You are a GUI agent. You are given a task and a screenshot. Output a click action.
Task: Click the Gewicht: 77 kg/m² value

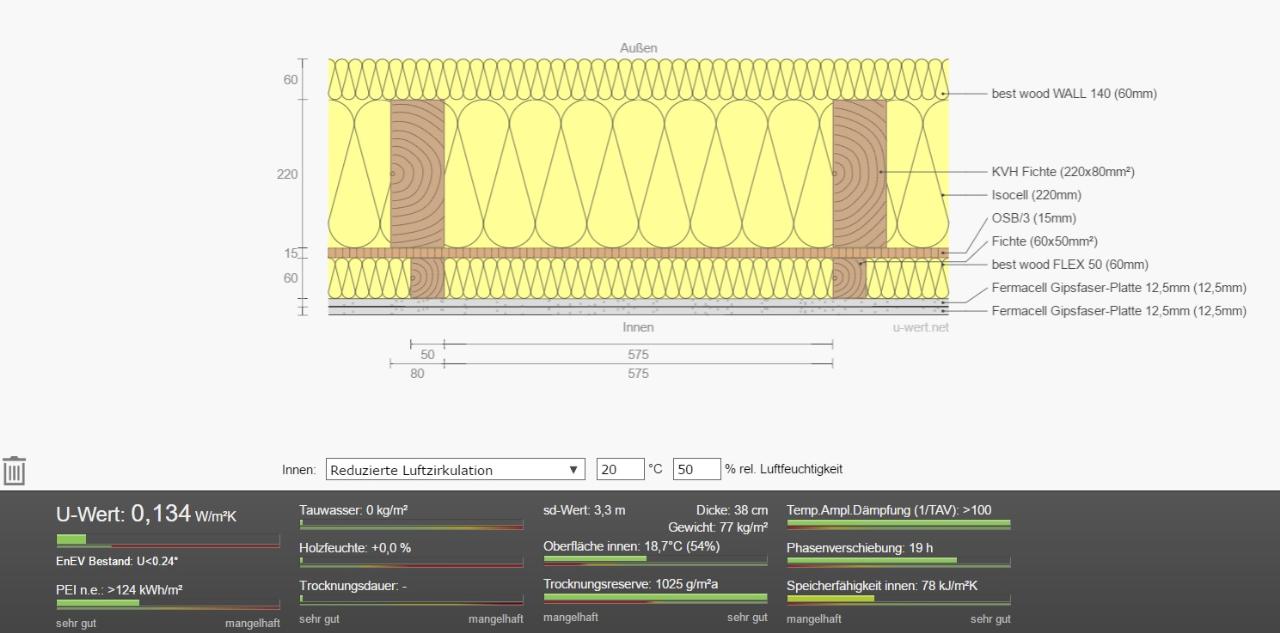[x=718, y=527]
